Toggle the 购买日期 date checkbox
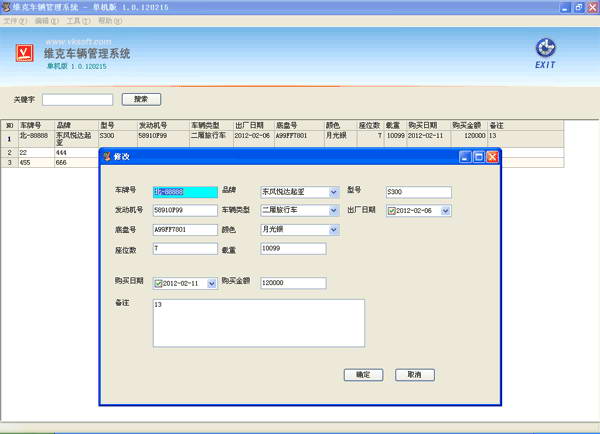Image resolution: width=600 pixels, height=434 pixels. [158, 284]
